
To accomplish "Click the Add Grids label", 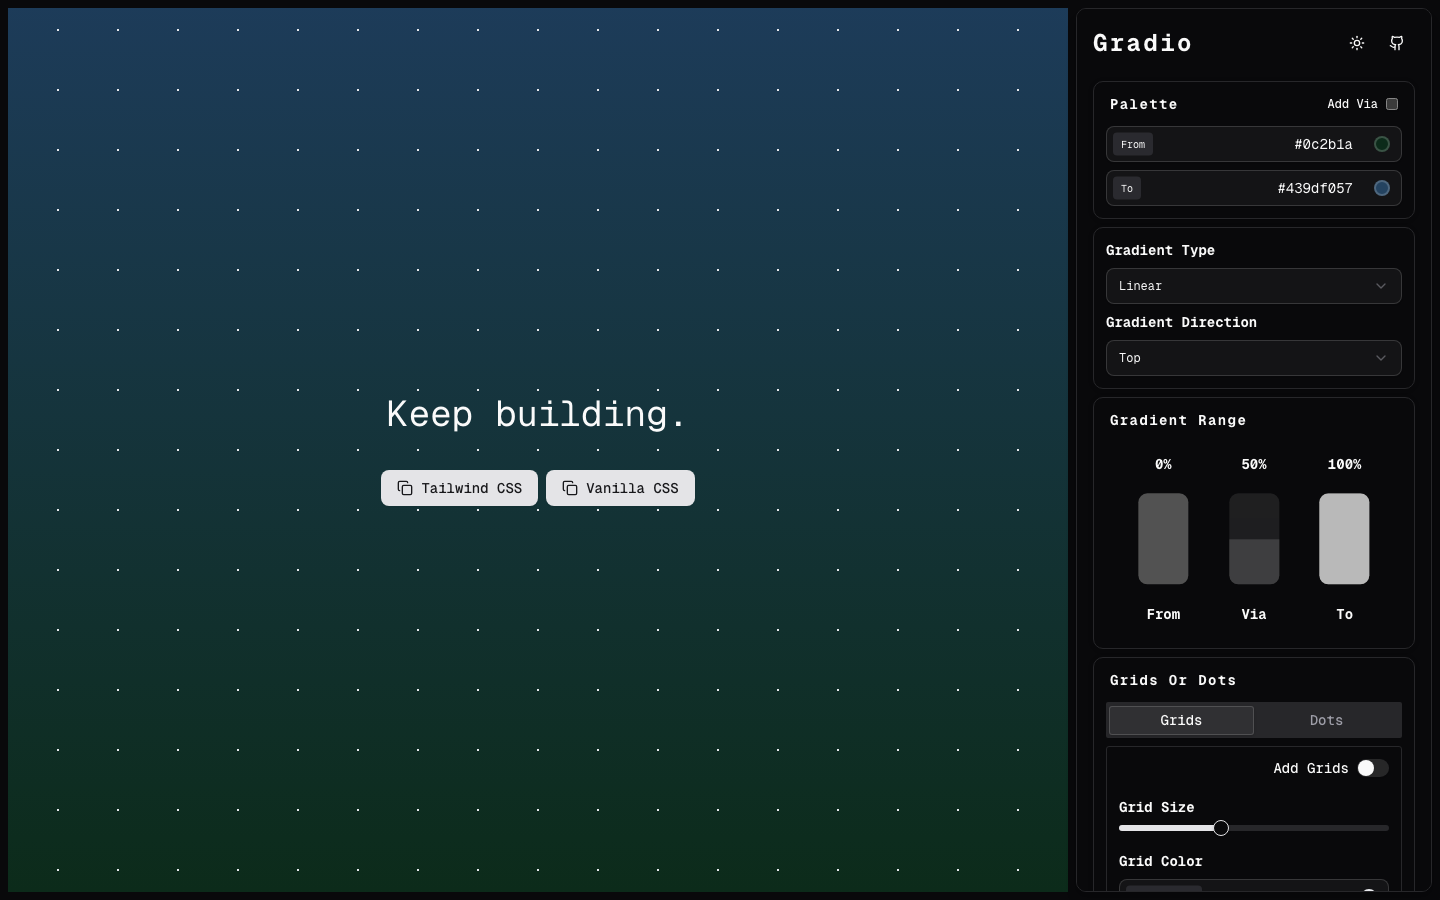I will pyautogui.click(x=1311, y=768).
